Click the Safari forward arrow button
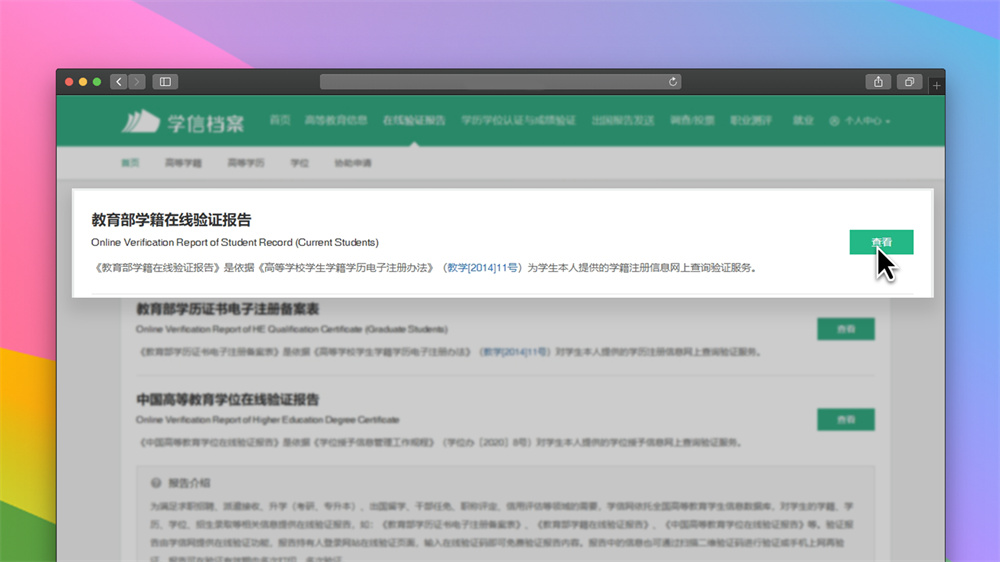This screenshot has width=1000, height=562. 137,81
